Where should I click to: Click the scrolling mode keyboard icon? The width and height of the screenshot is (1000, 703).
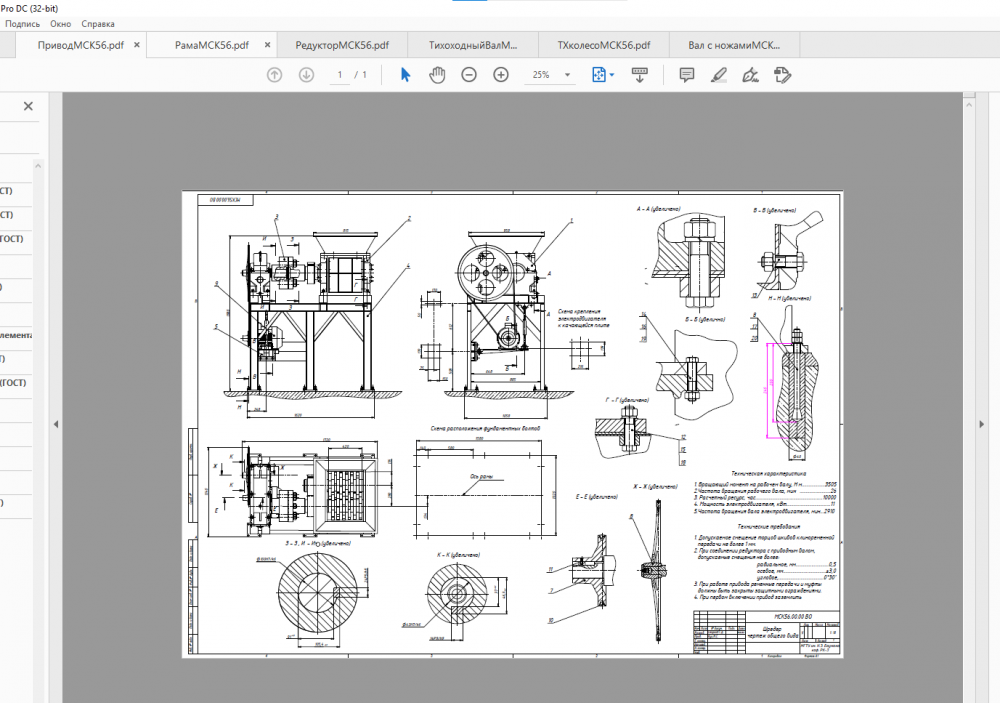(641, 75)
